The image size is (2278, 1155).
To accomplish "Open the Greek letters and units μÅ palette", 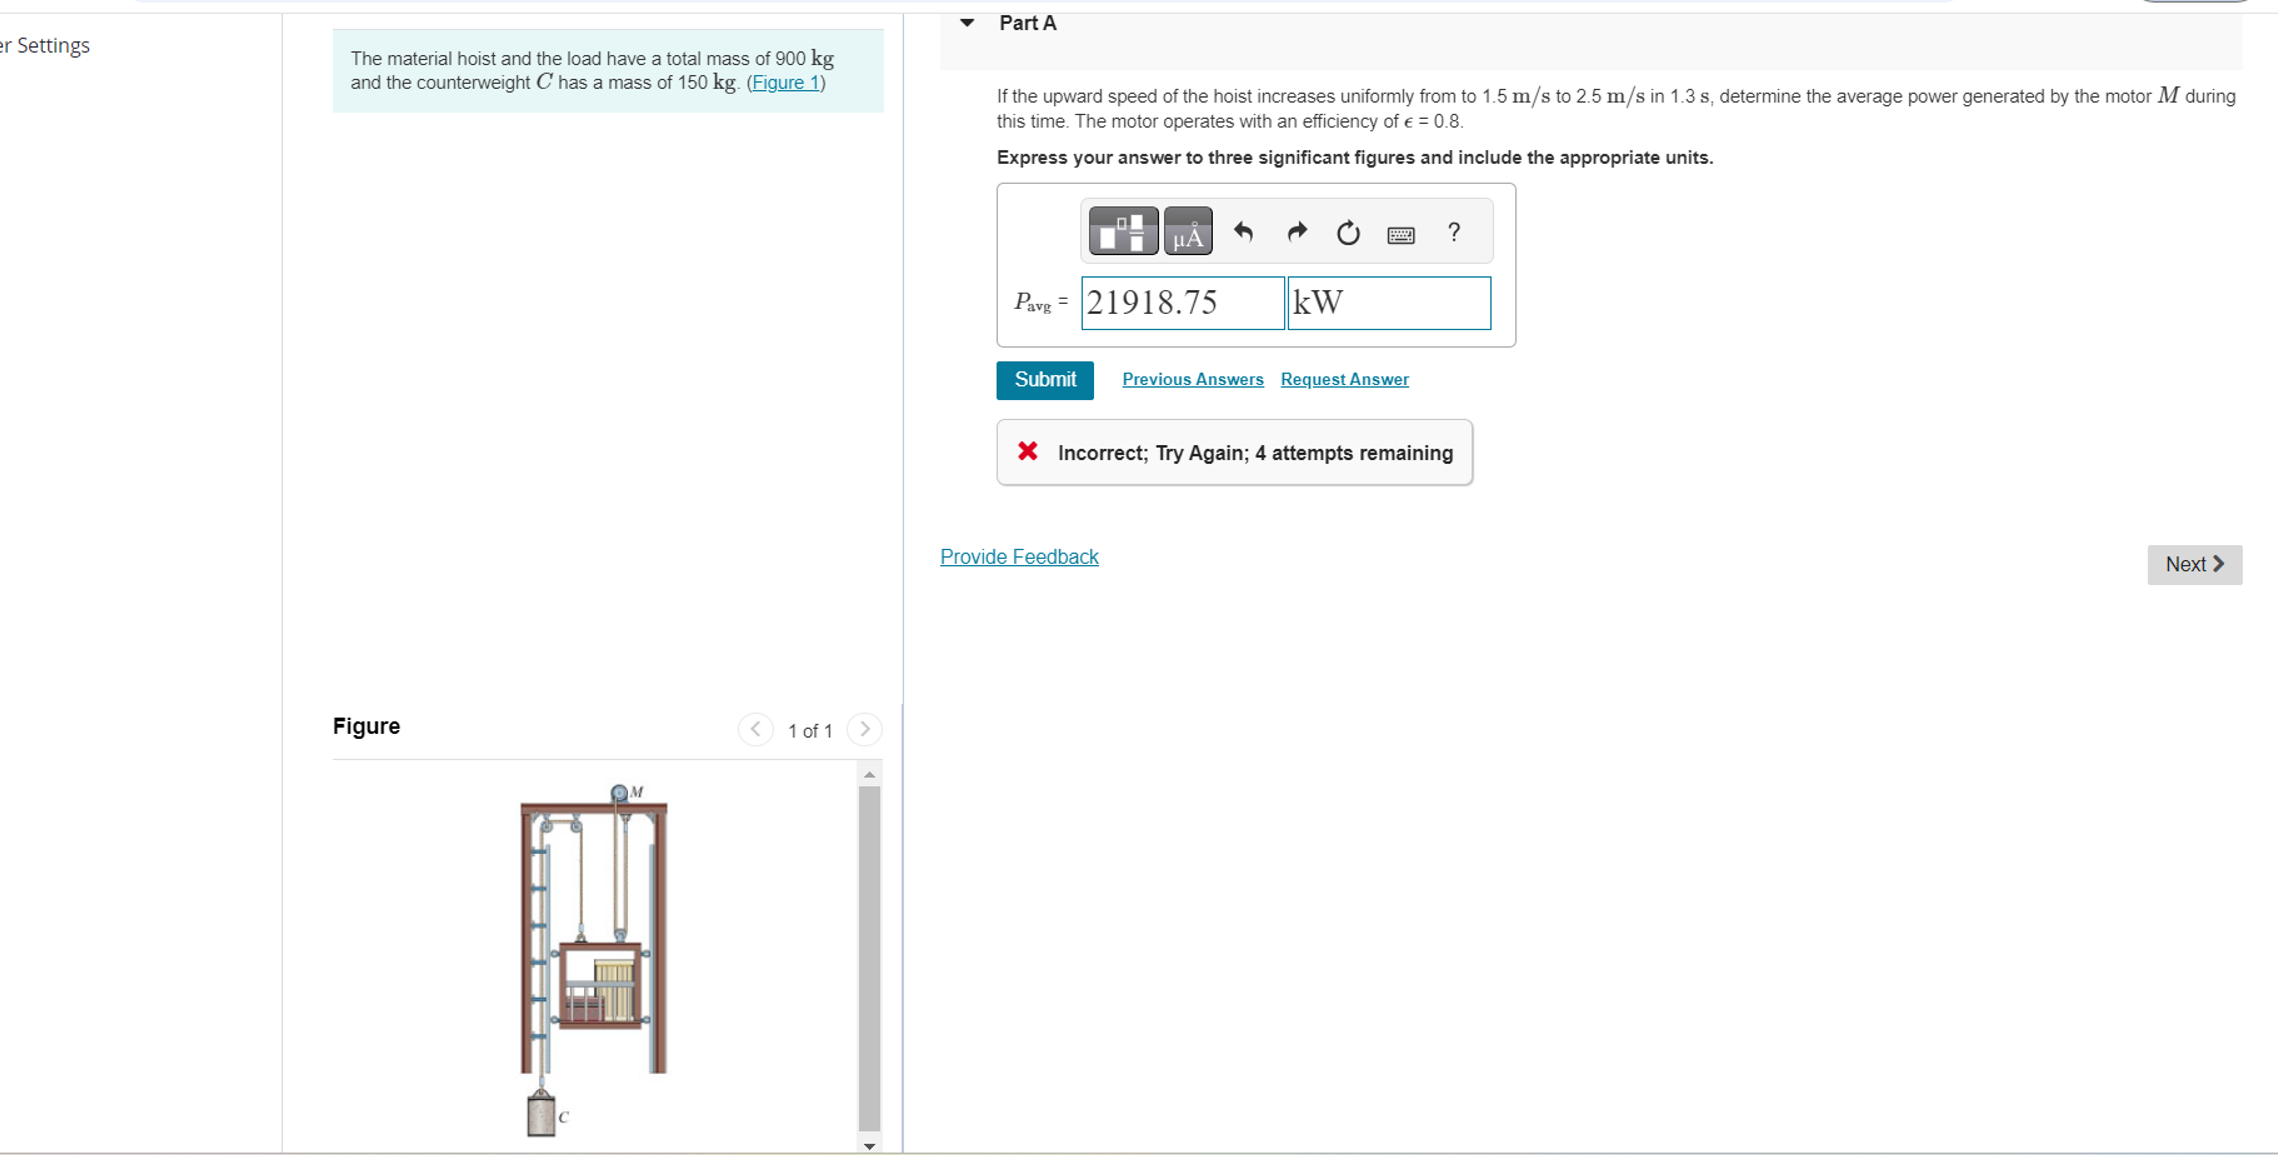I will [1188, 231].
